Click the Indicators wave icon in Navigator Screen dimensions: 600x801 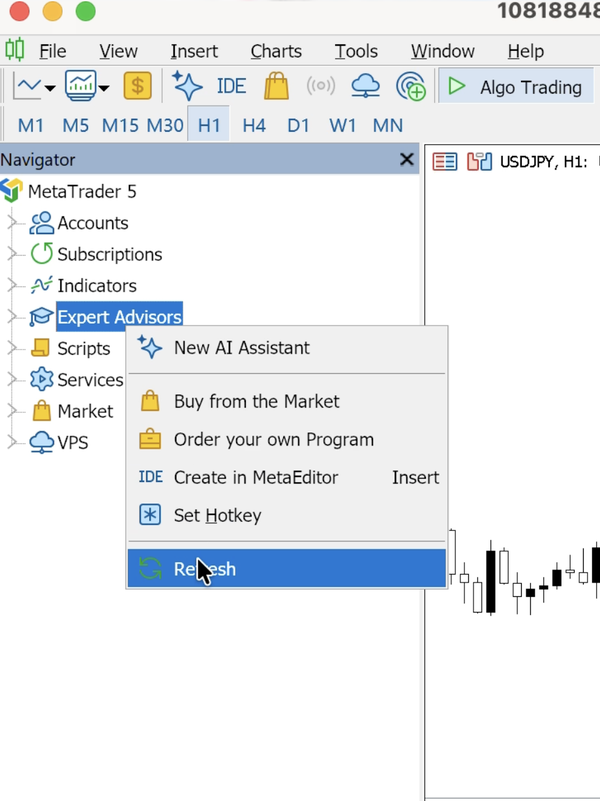[41, 285]
